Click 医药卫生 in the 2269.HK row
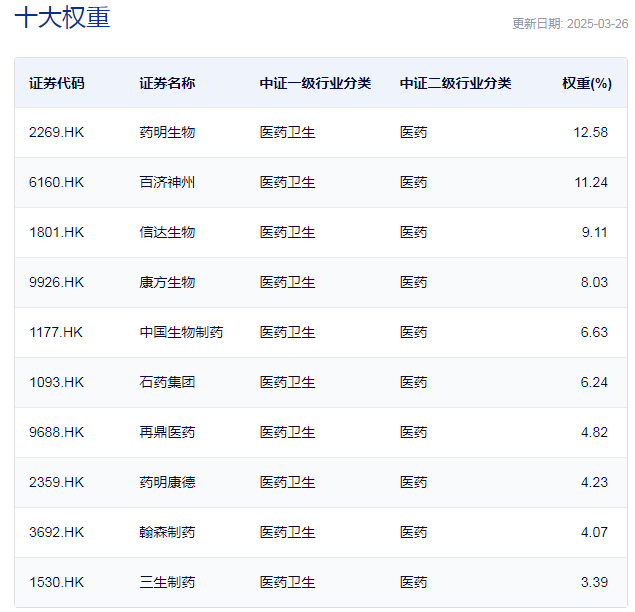The height and width of the screenshot is (612, 635). (x=287, y=132)
